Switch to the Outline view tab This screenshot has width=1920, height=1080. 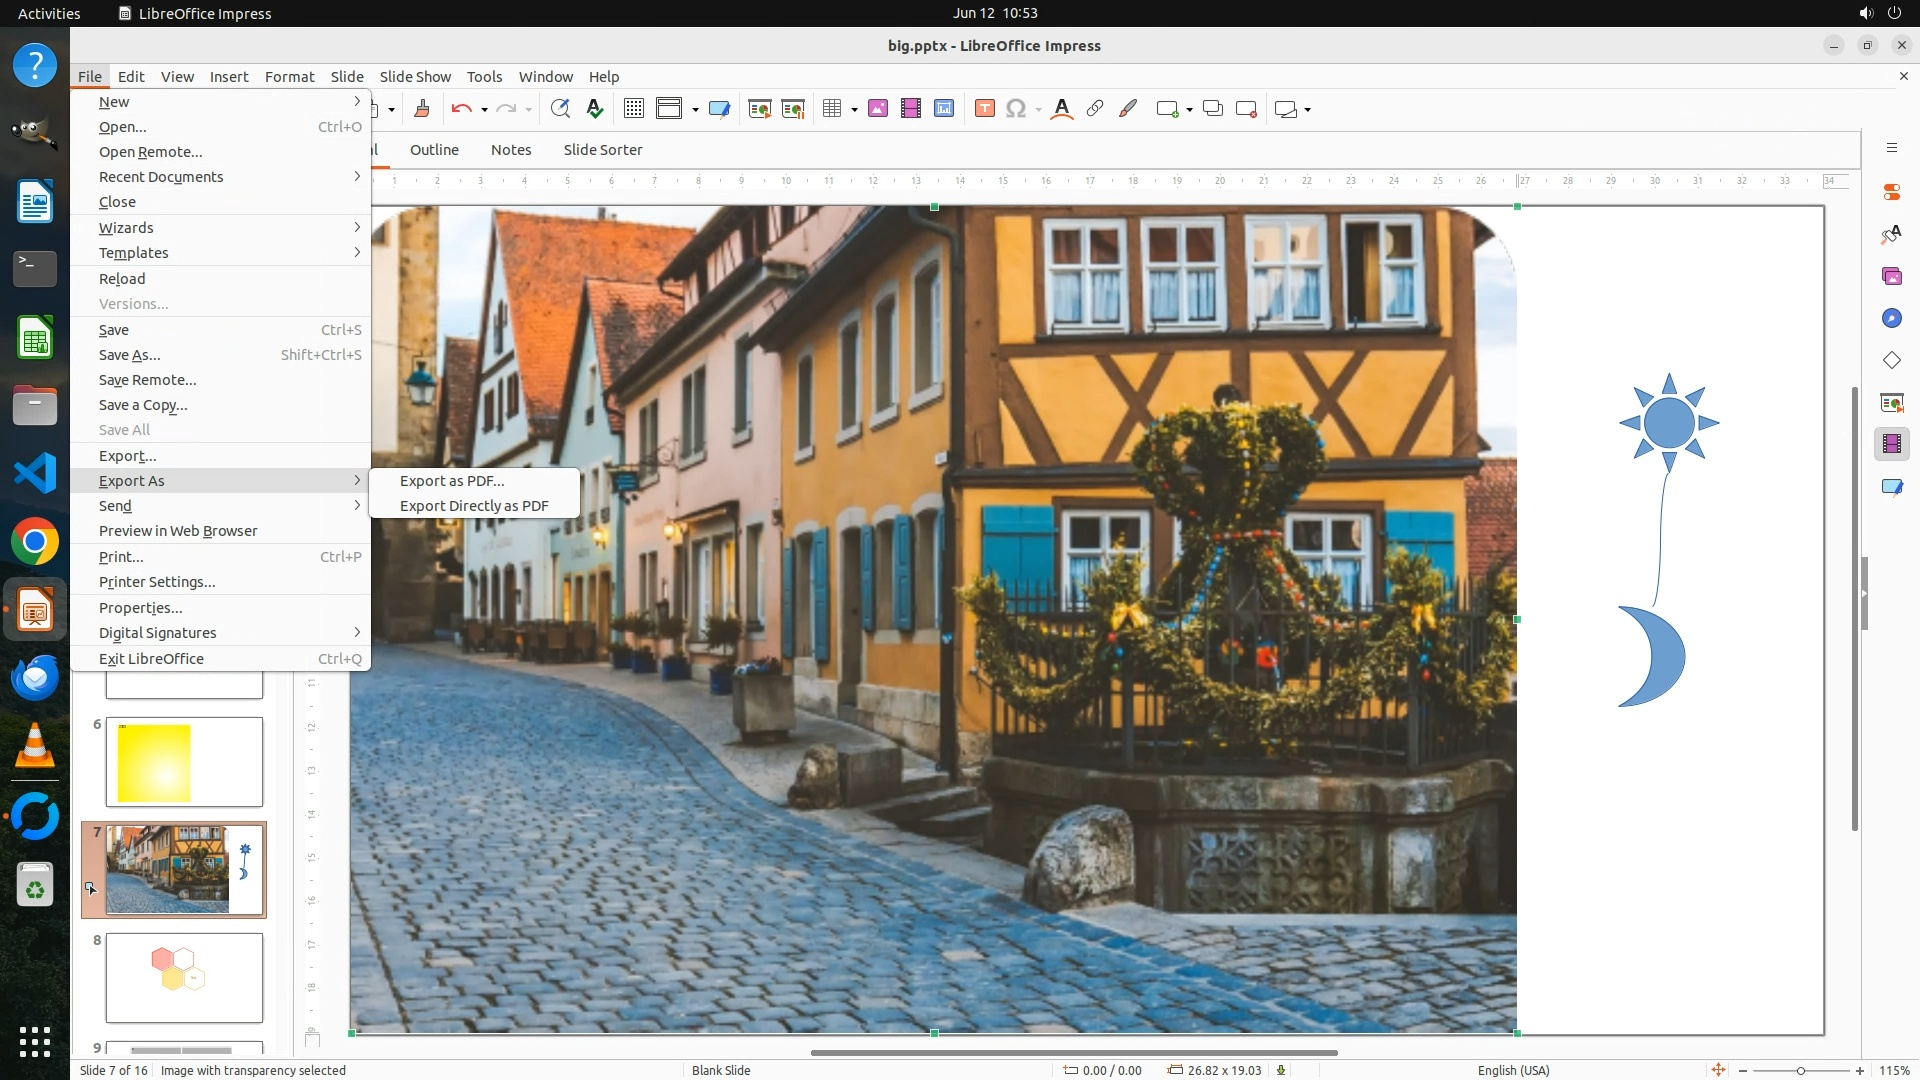coord(434,150)
